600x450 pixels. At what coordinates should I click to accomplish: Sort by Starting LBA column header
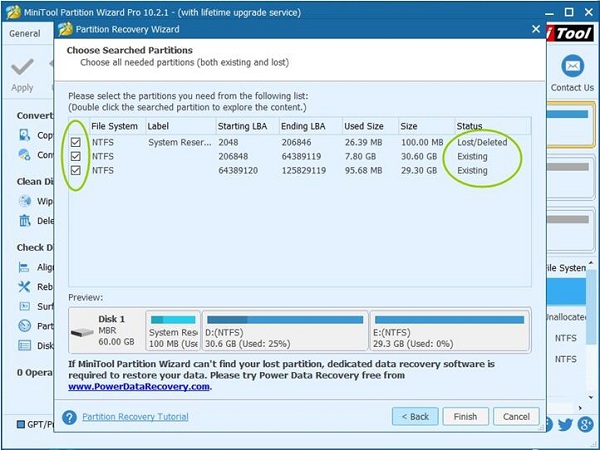[x=247, y=126]
